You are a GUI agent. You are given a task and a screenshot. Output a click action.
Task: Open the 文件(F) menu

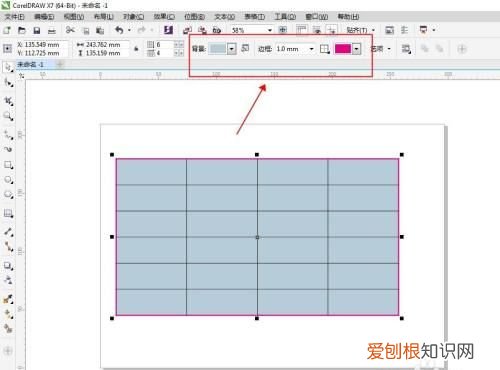15,16
